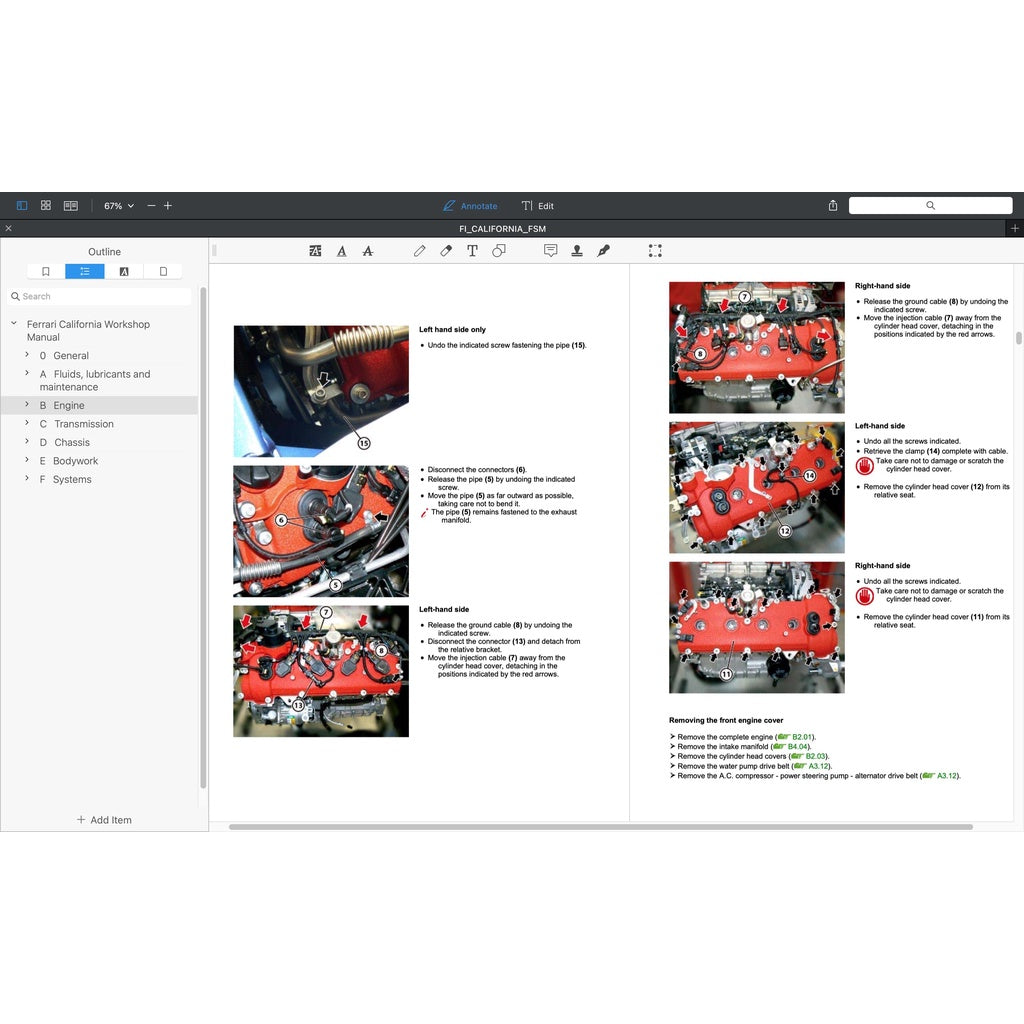Show the Bookmarks sidebar tab
Screen dimensions: 1024x1024
click(x=46, y=272)
